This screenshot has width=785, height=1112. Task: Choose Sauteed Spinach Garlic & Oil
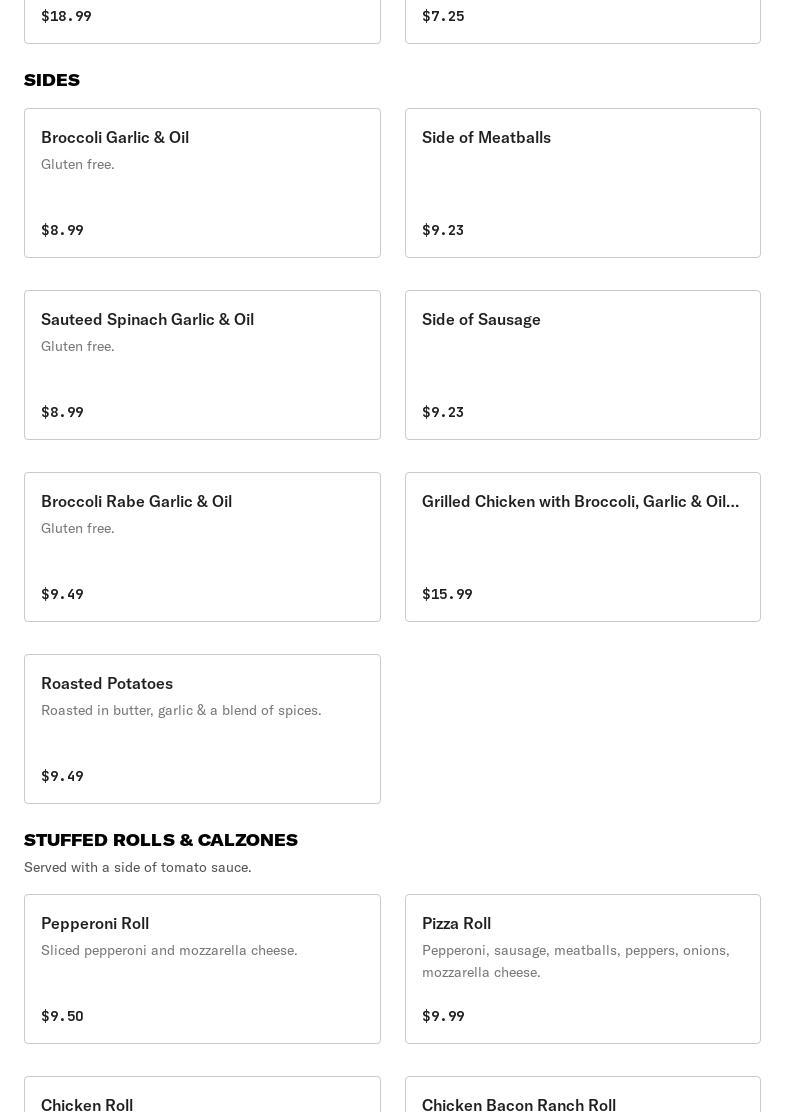(x=202, y=365)
